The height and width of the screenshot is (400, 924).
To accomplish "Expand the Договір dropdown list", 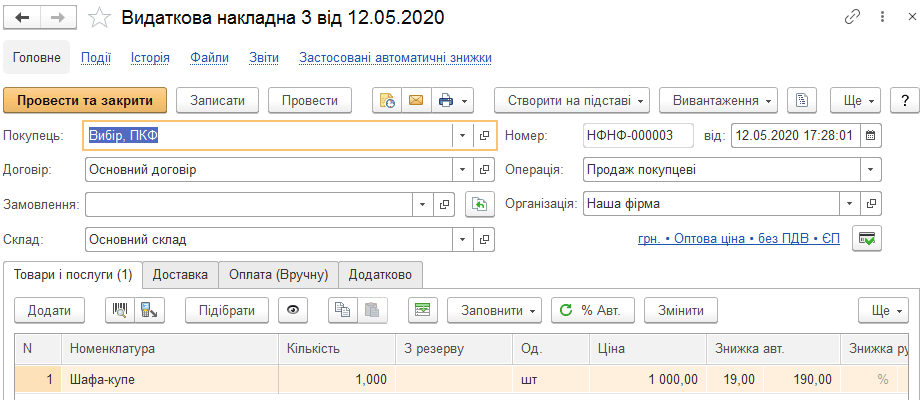I will point(463,170).
